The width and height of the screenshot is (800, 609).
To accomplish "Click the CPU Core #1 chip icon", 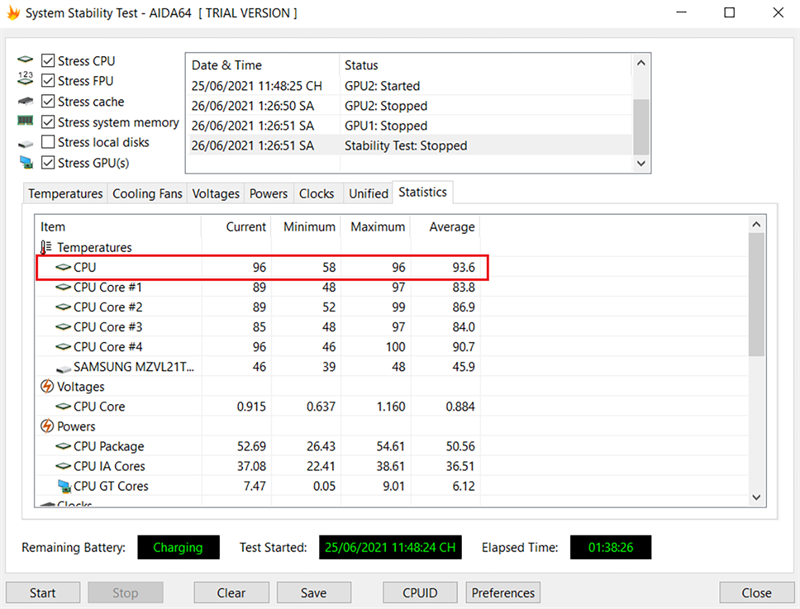I will point(63,287).
